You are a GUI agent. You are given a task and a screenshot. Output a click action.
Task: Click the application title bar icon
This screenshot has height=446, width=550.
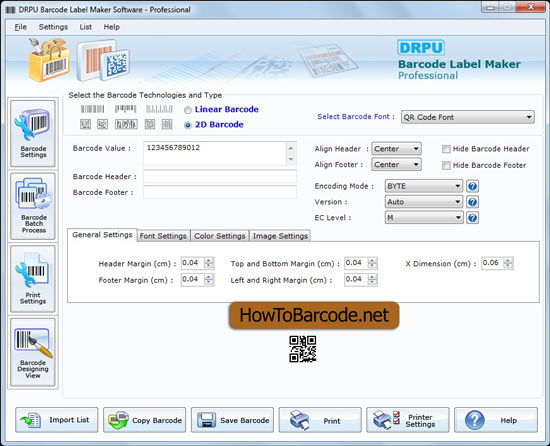coord(11,10)
